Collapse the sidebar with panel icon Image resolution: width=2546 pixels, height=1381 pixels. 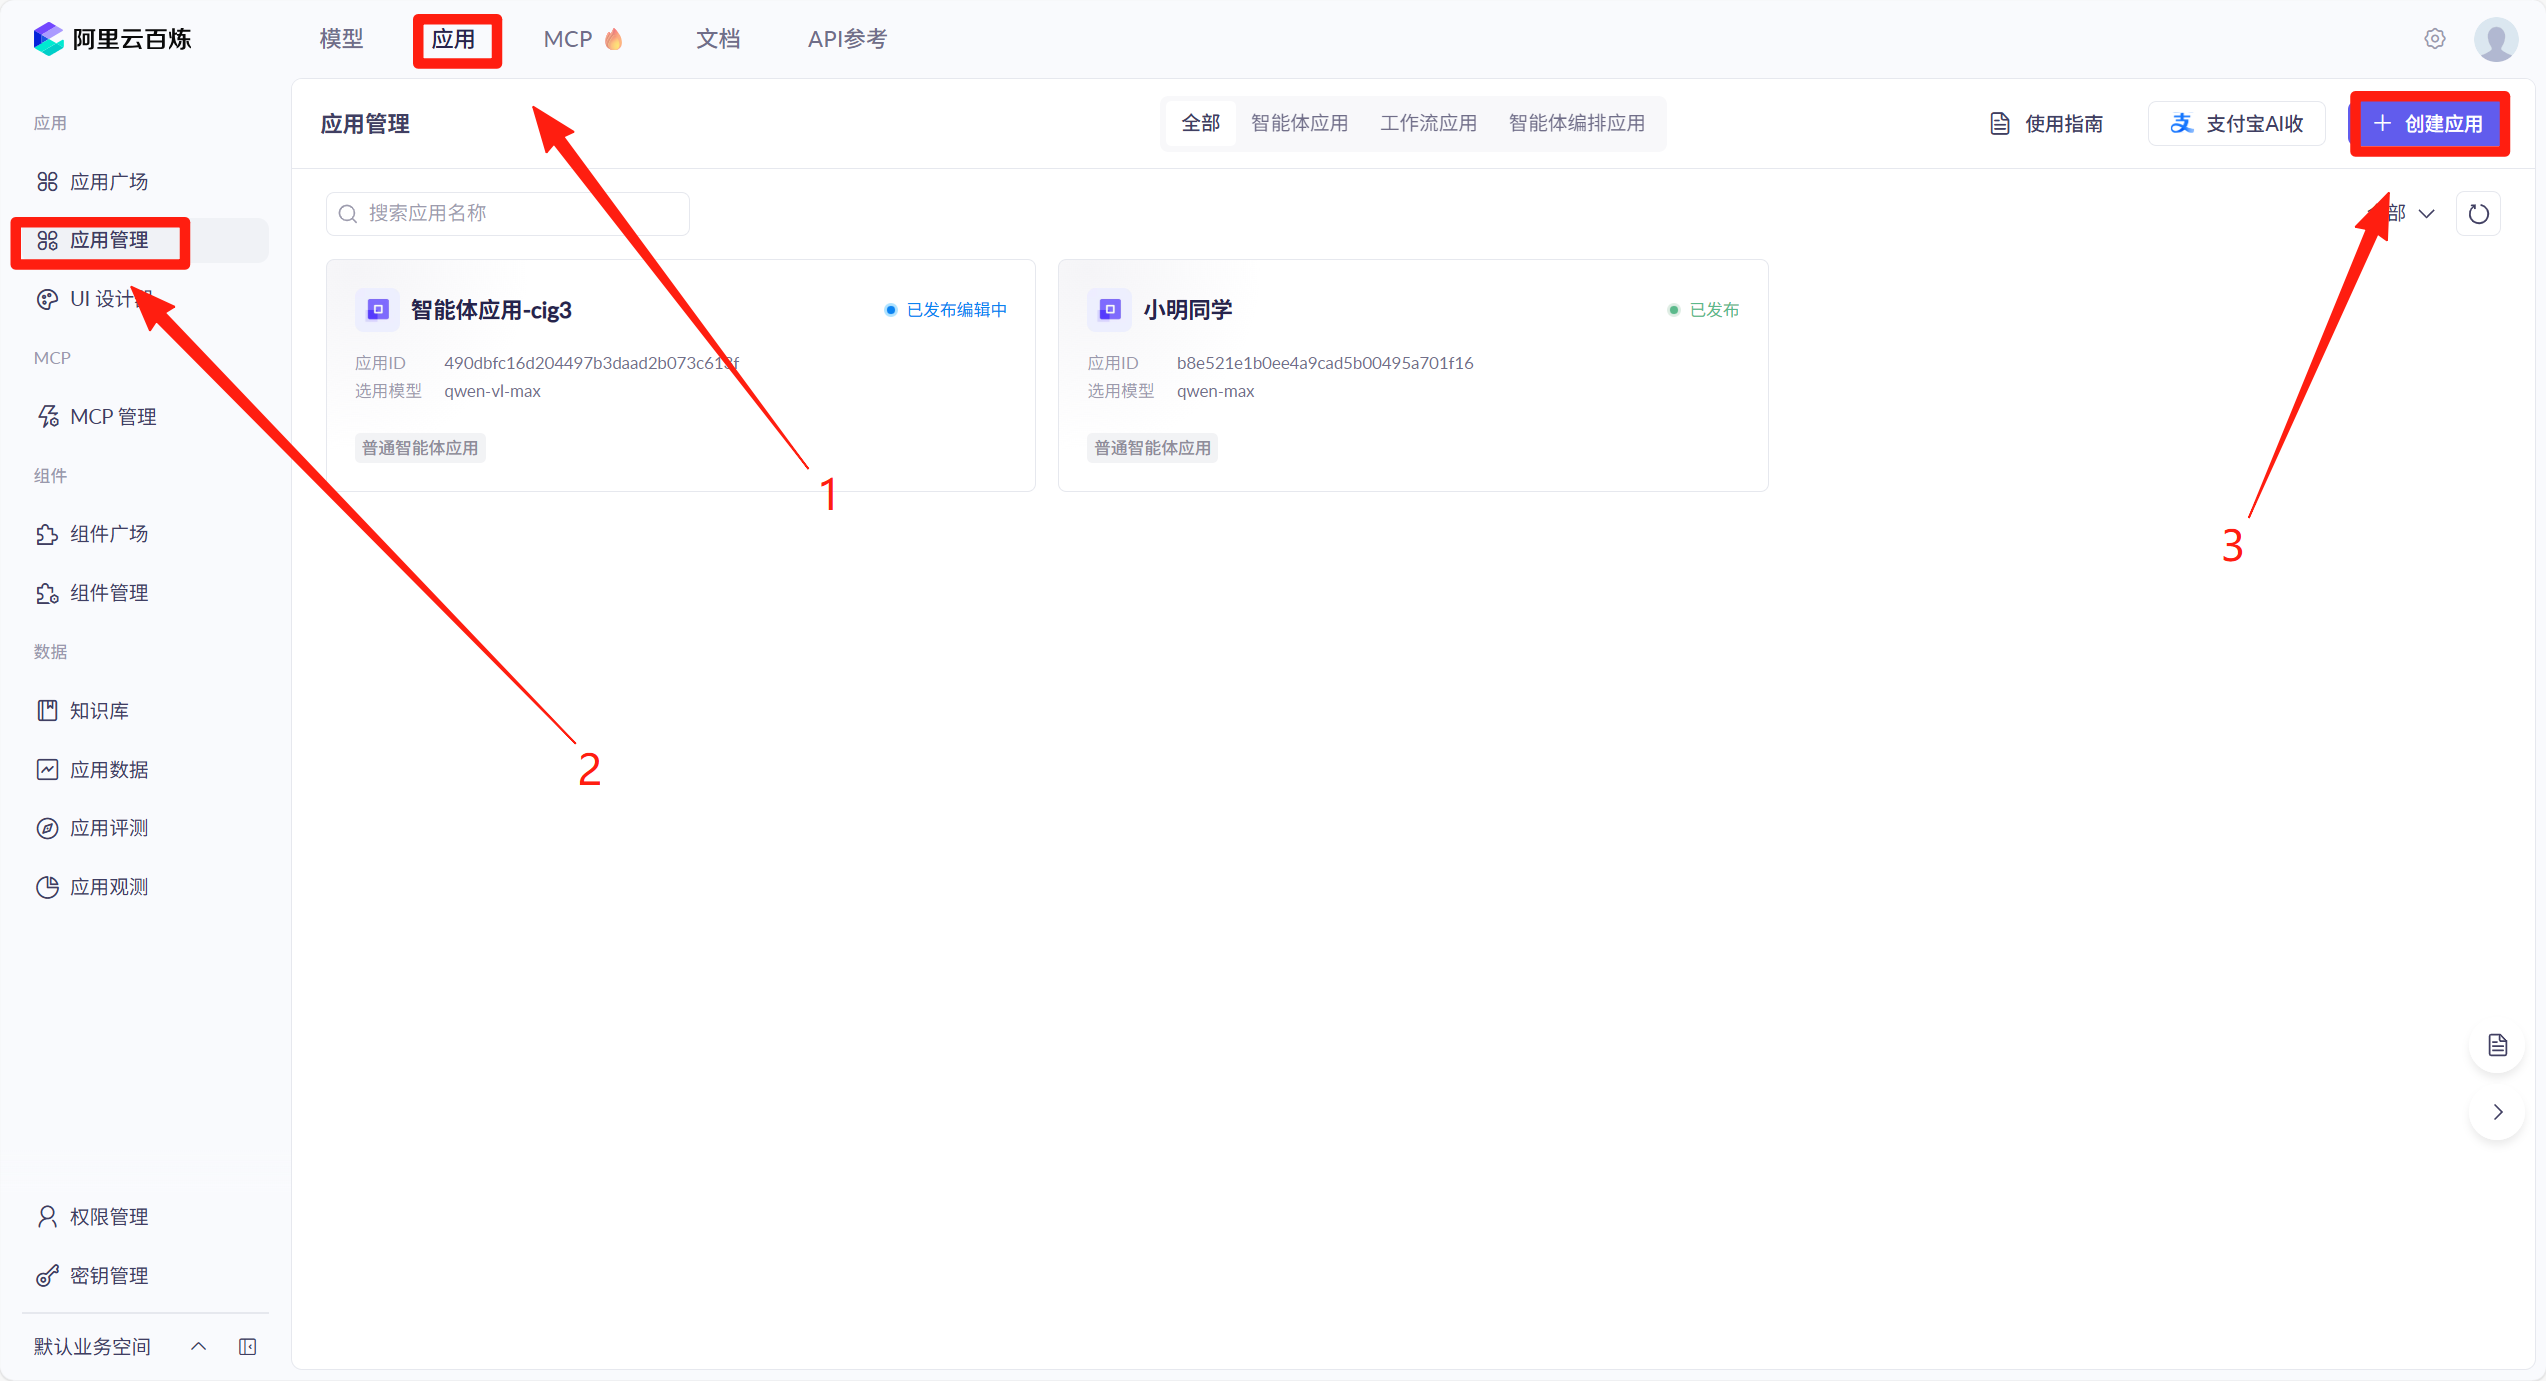248,1346
